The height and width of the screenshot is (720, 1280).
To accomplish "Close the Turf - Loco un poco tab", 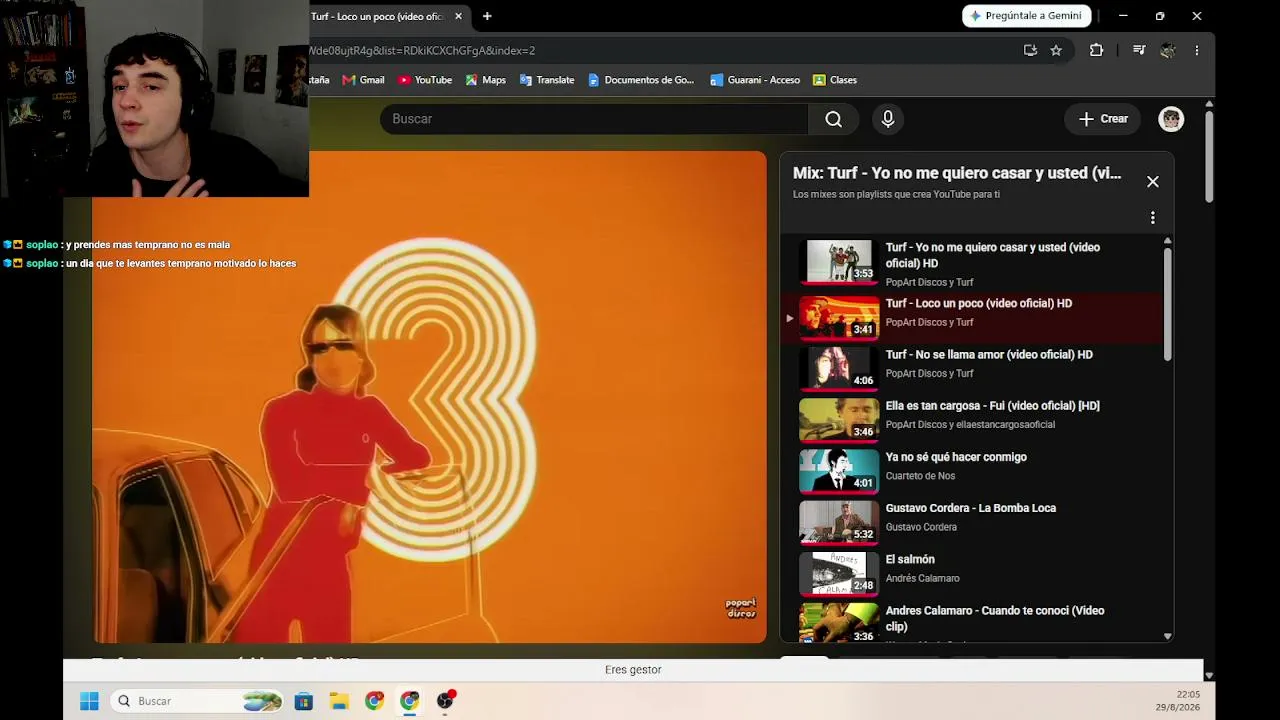I will click(x=458, y=16).
